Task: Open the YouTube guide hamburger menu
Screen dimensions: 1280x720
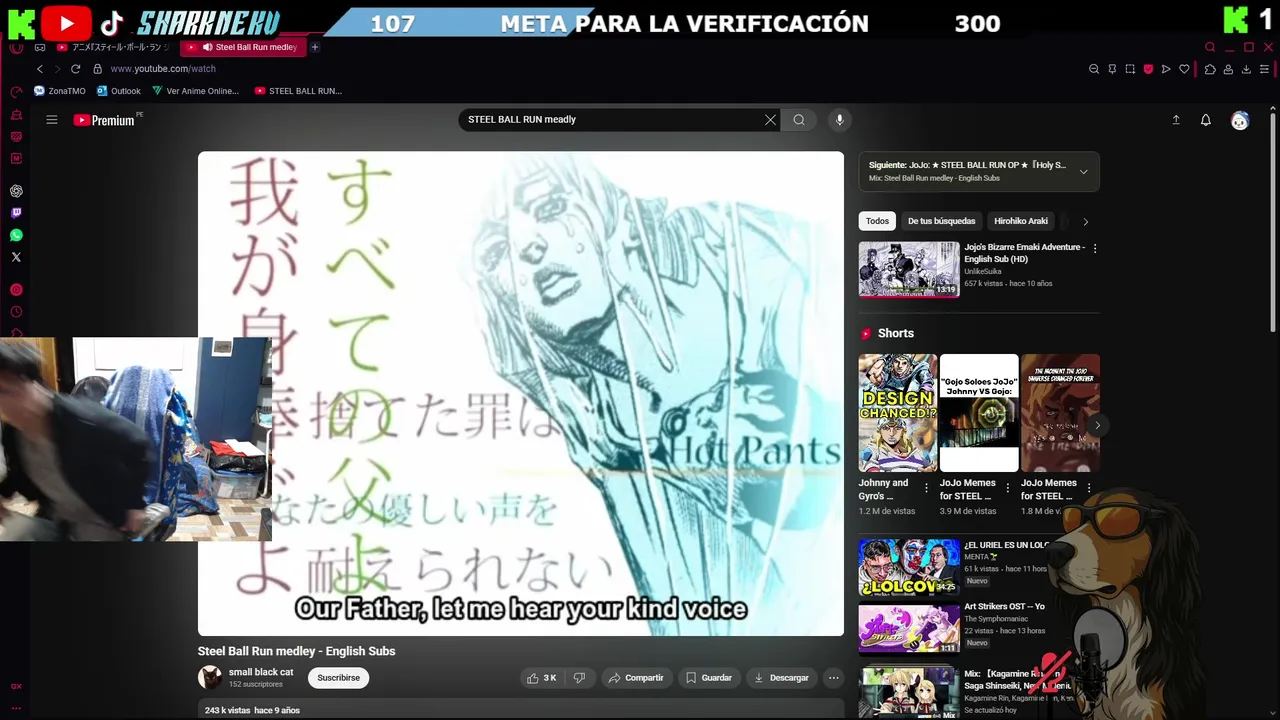Action: (x=52, y=120)
